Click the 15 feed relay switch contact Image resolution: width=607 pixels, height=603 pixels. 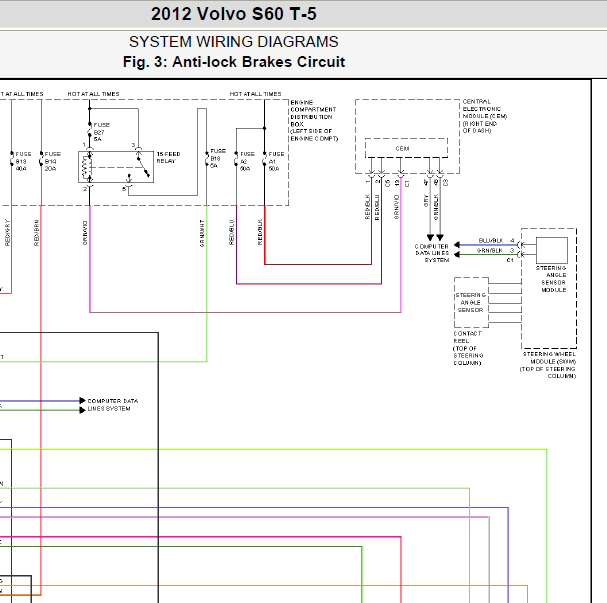(x=143, y=166)
